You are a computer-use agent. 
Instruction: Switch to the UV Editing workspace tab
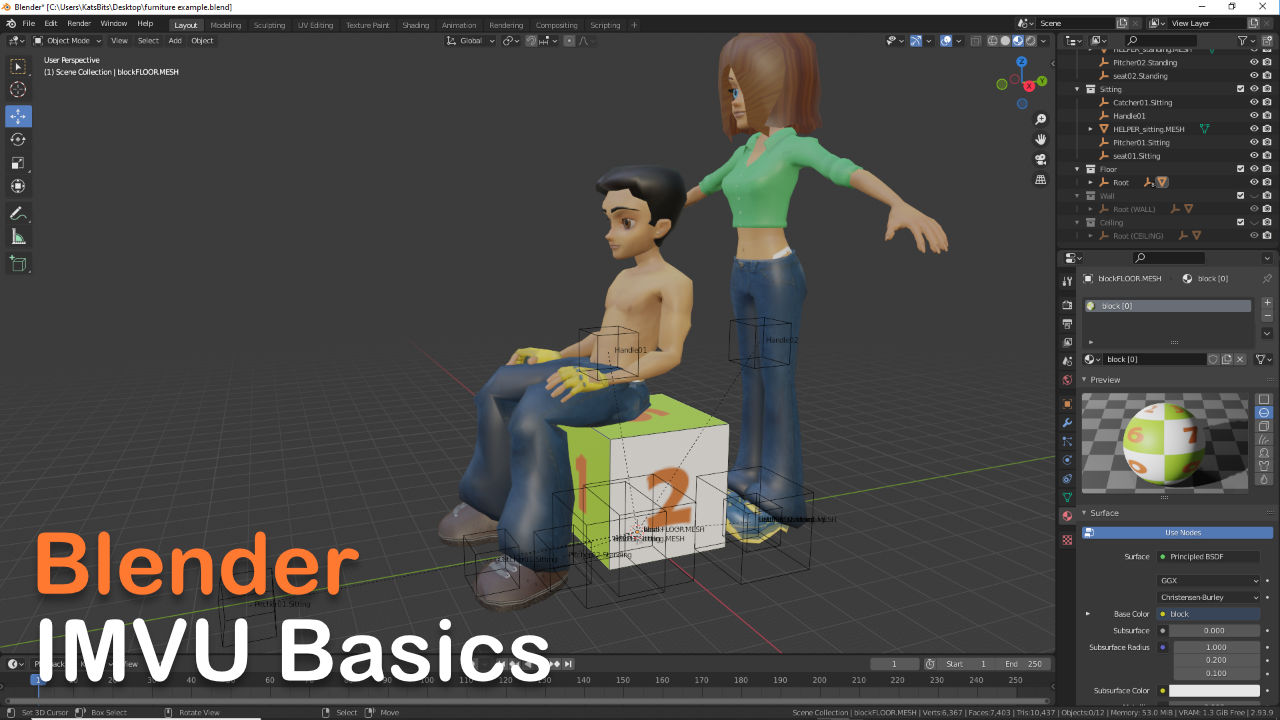click(x=315, y=25)
